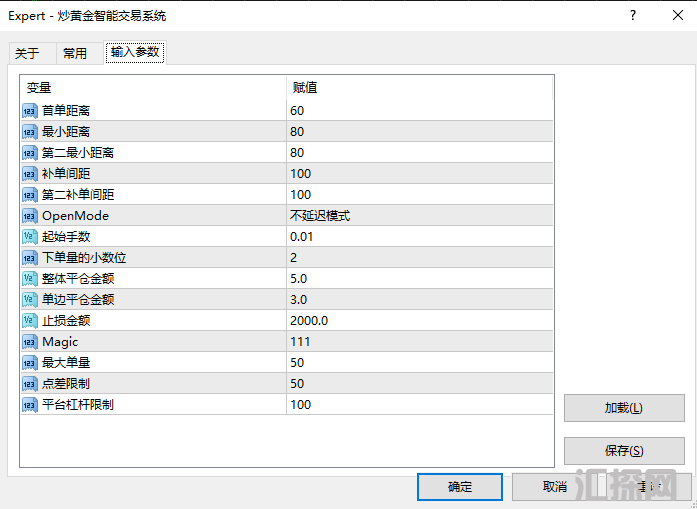Click the 止损金额 variable name
The width and height of the screenshot is (697, 509).
(66, 321)
